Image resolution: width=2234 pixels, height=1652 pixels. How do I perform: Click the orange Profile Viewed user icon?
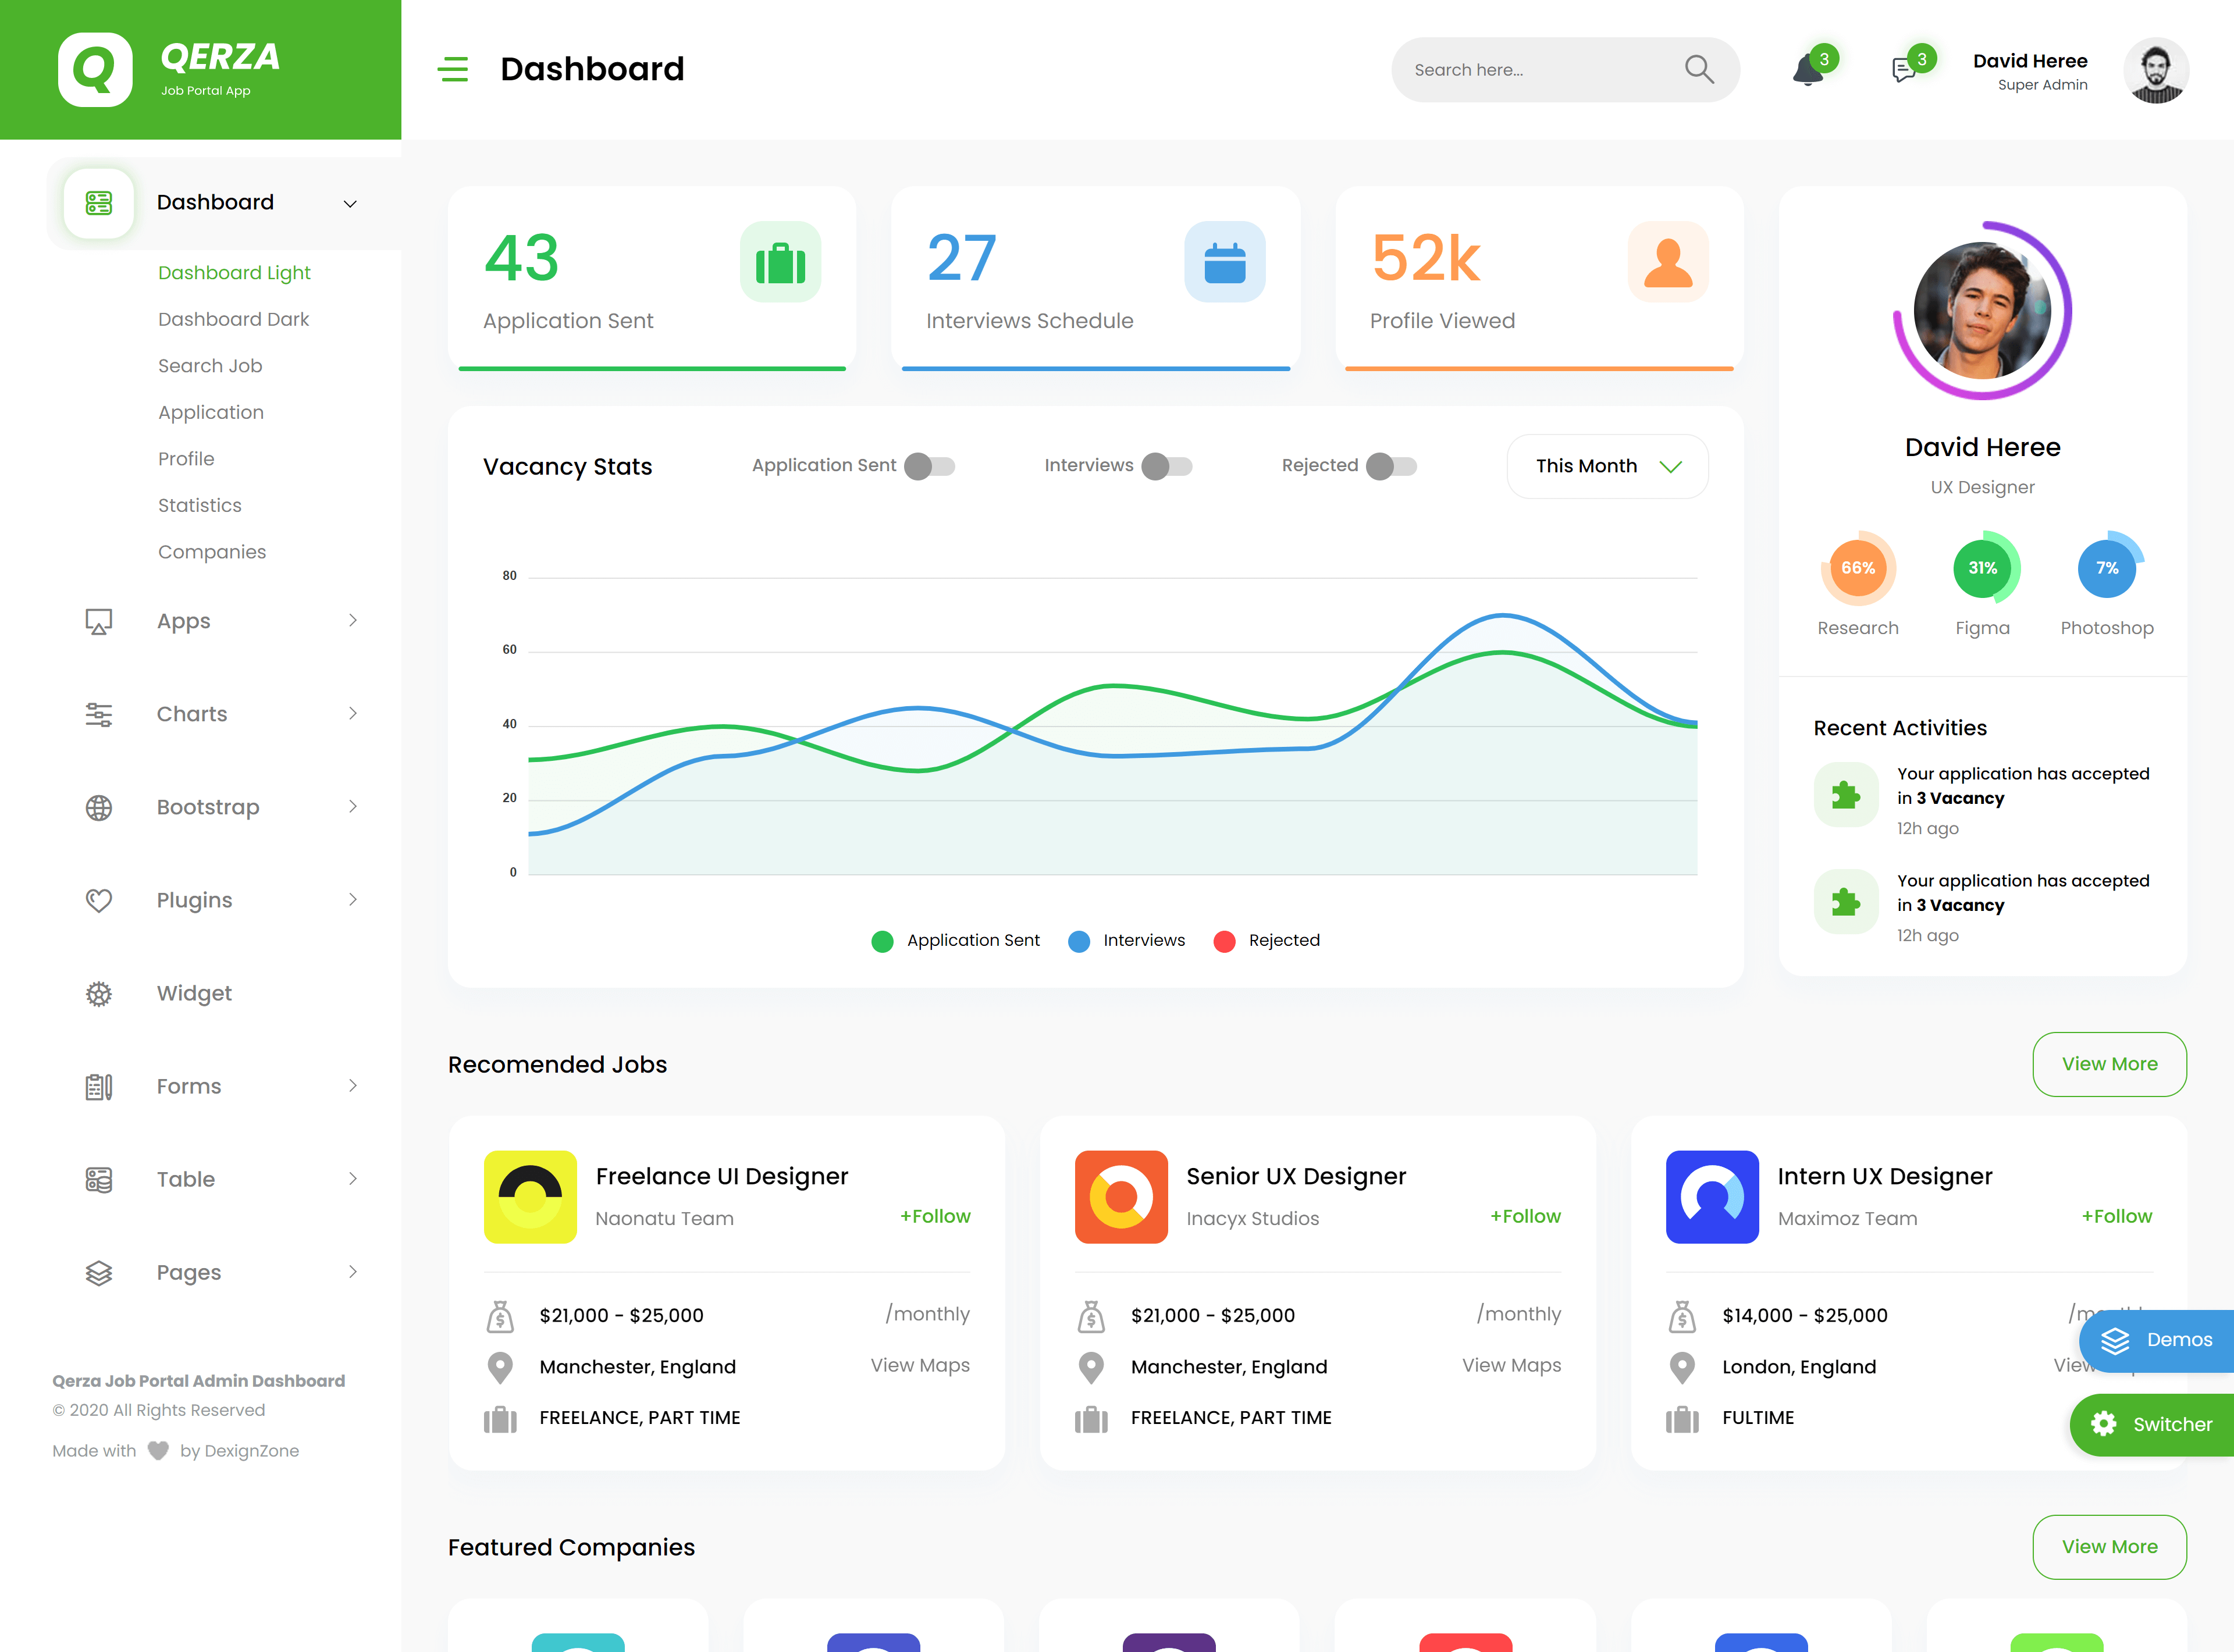pyautogui.click(x=1667, y=262)
